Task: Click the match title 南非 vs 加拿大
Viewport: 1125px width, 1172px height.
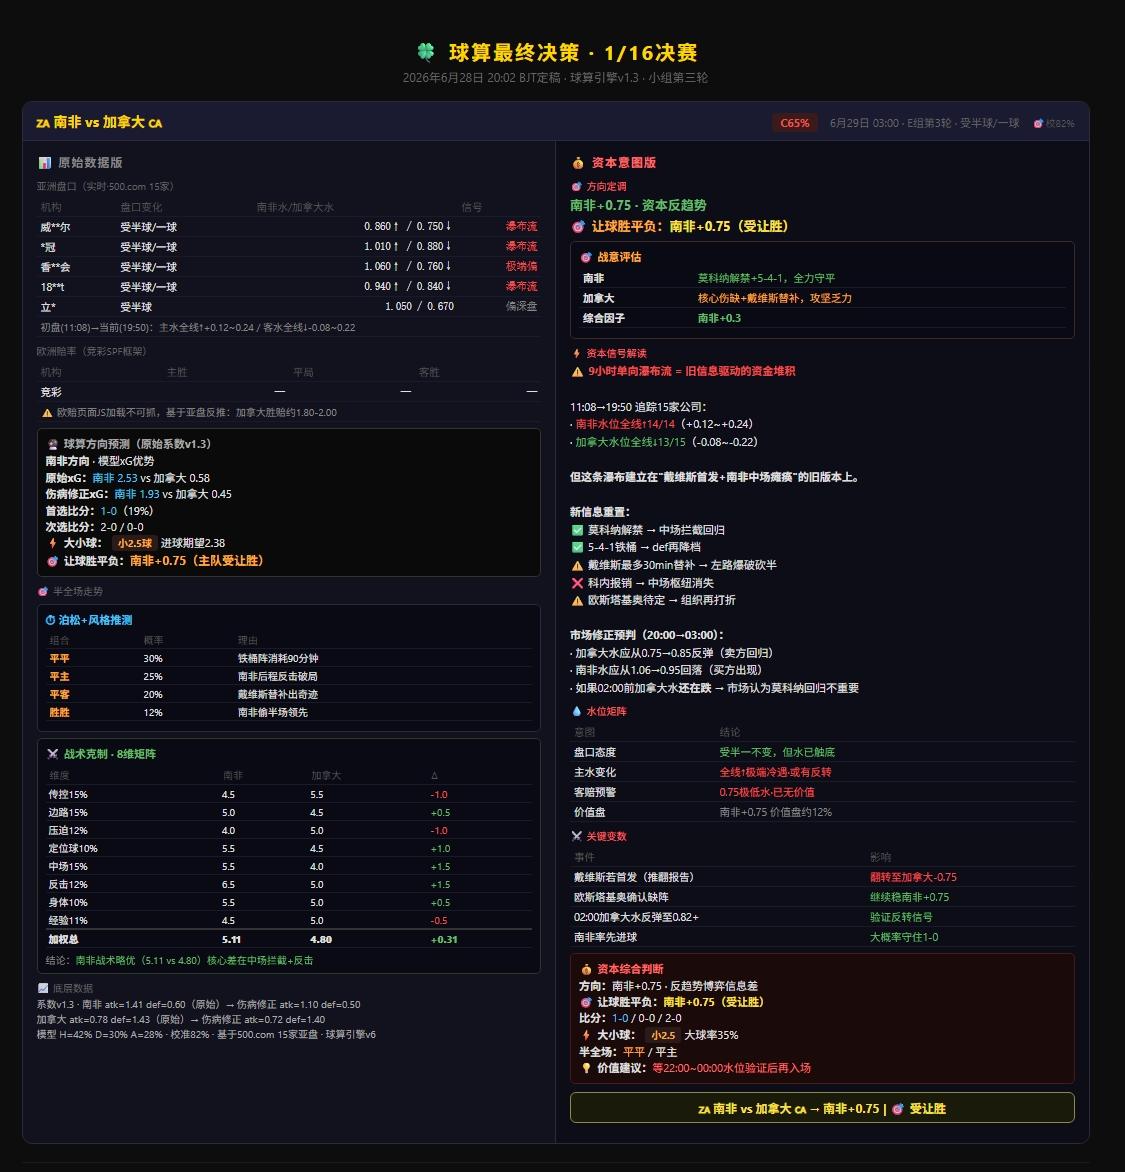Action: pyautogui.click(x=99, y=122)
